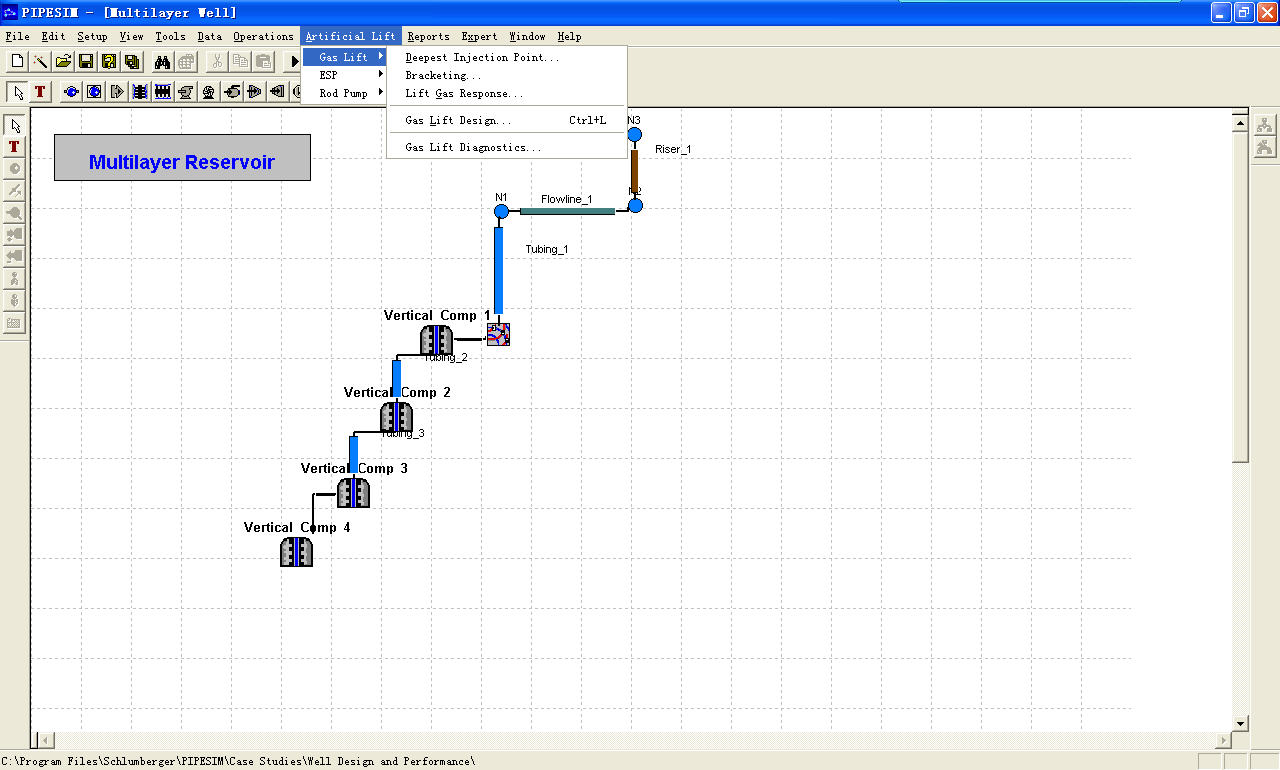Open the Window menu
Image resolution: width=1280 pixels, height=770 pixels.
pos(528,36)
